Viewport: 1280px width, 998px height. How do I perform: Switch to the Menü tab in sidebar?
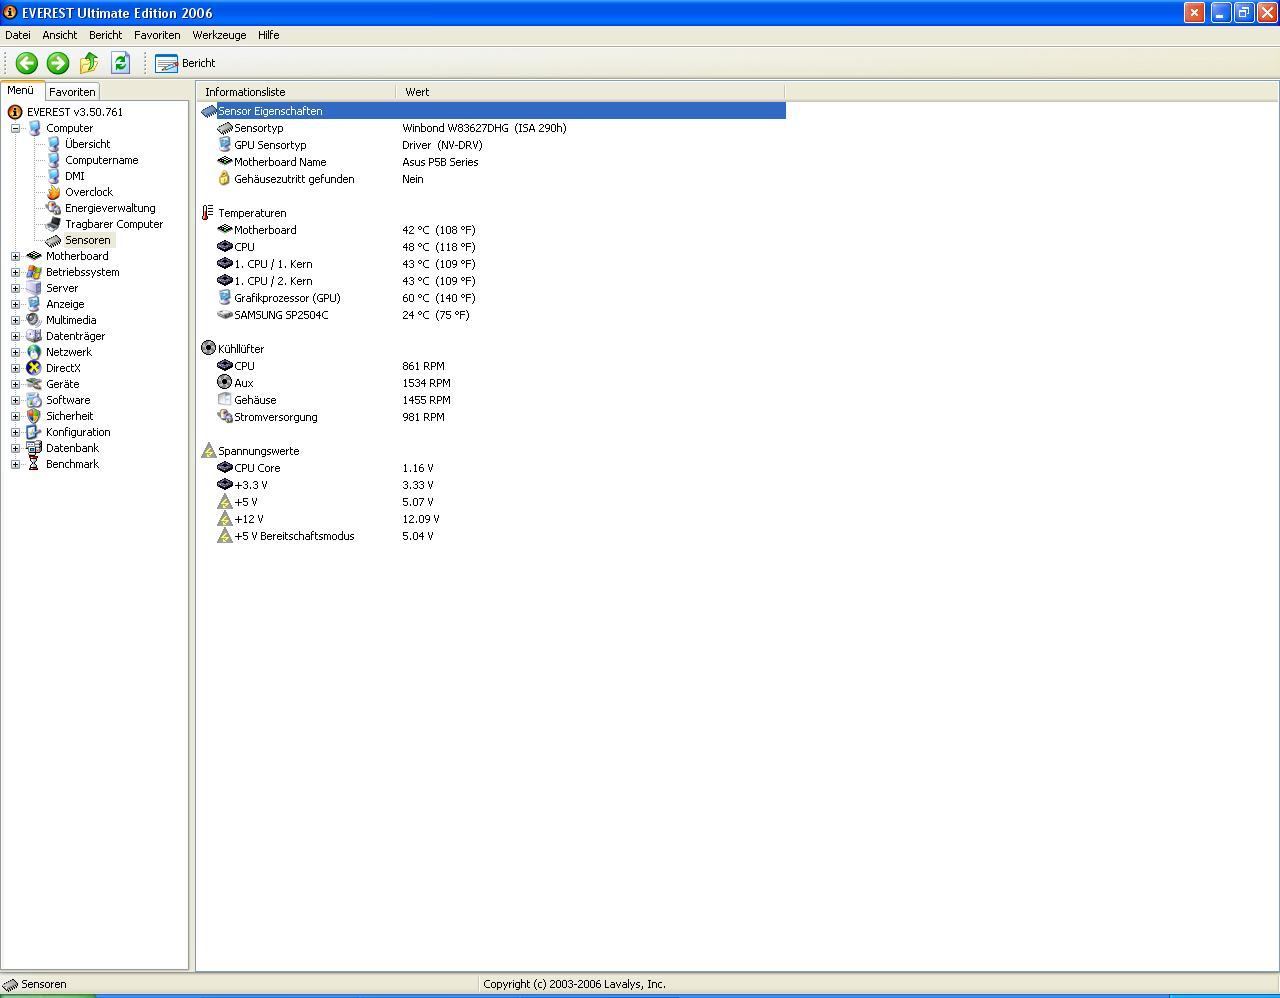[21, 90]
